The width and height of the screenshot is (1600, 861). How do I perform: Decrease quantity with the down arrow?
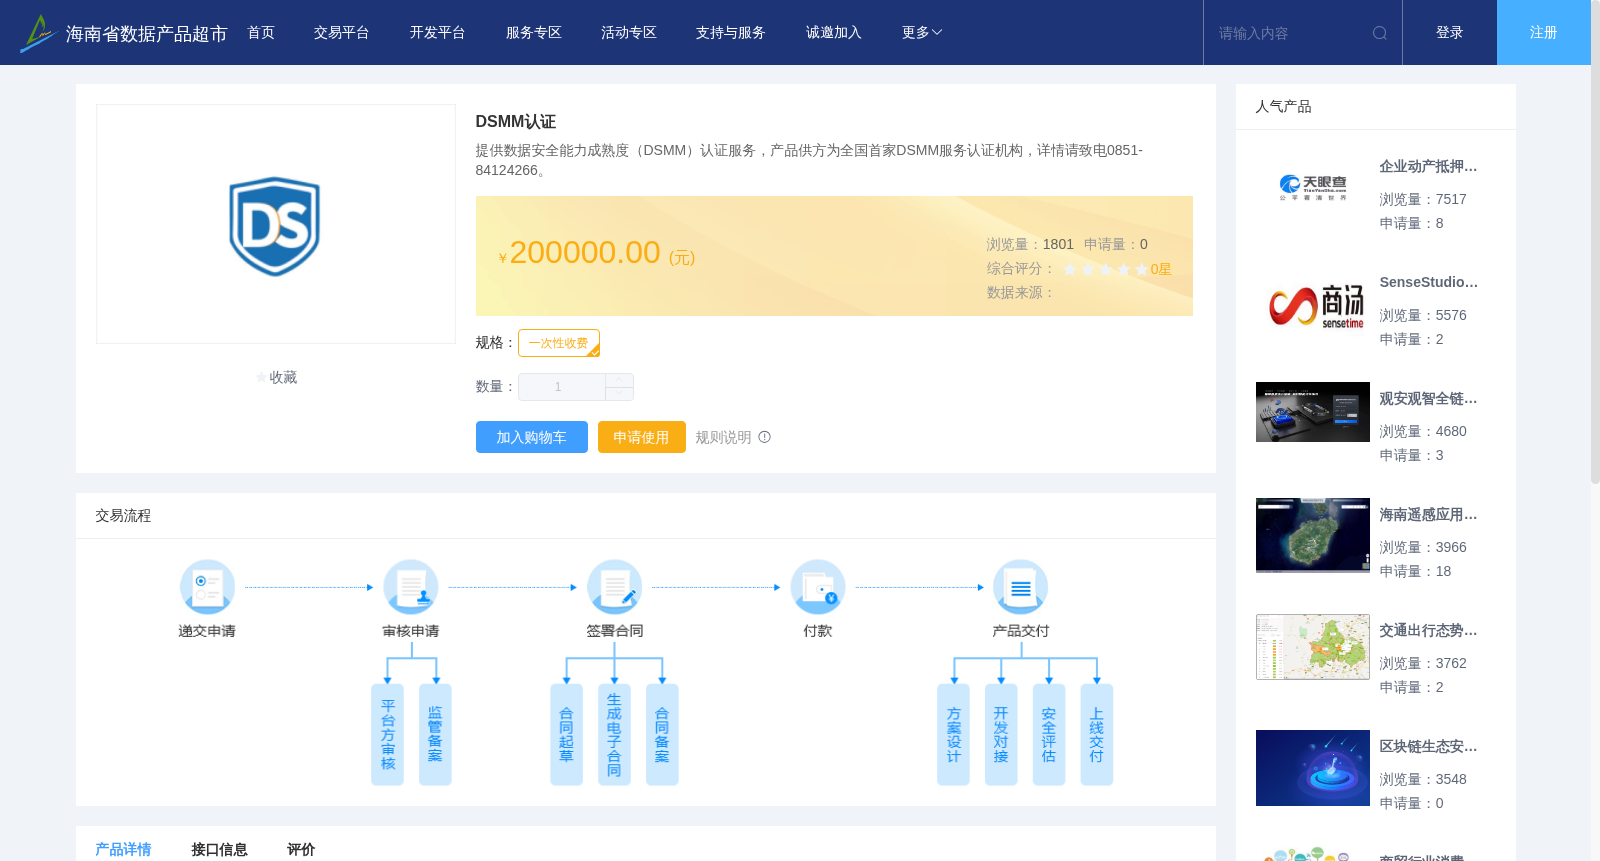pyautogui.click(x=619, y=394)
